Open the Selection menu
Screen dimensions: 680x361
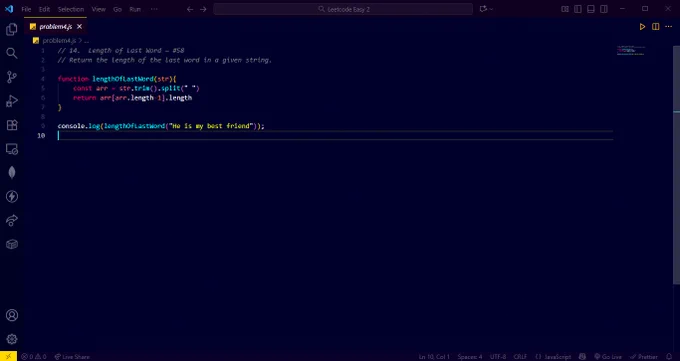71,9
